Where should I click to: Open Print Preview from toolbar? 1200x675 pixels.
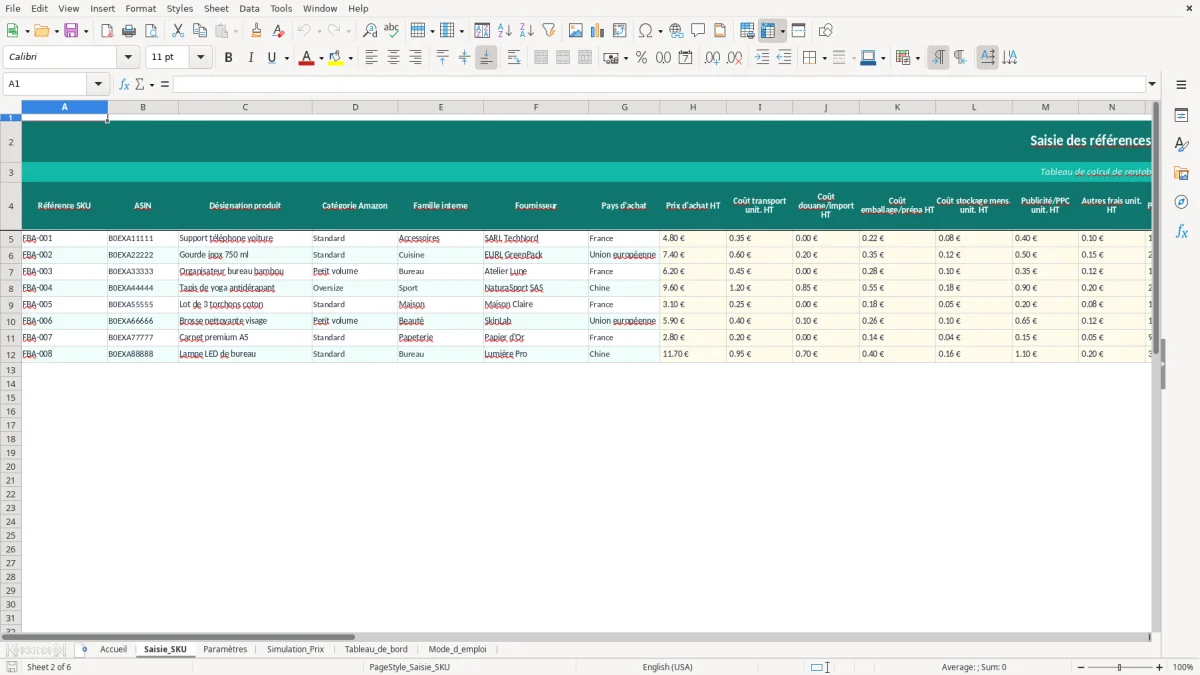tap(150, 31)
